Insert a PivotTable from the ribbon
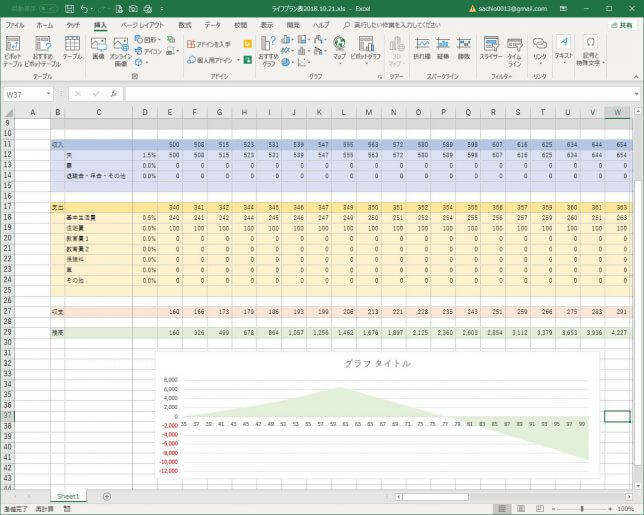Viewport: 644px width, 515px height. pyautogui.click(x=13, y=51)
